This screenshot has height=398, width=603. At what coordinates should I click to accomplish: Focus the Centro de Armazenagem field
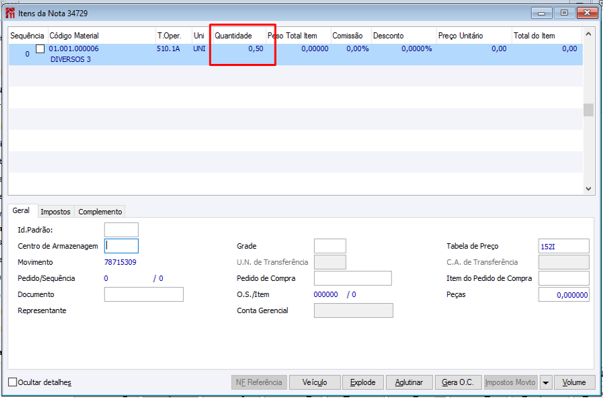pyautogui.click(x=121, y=246)
